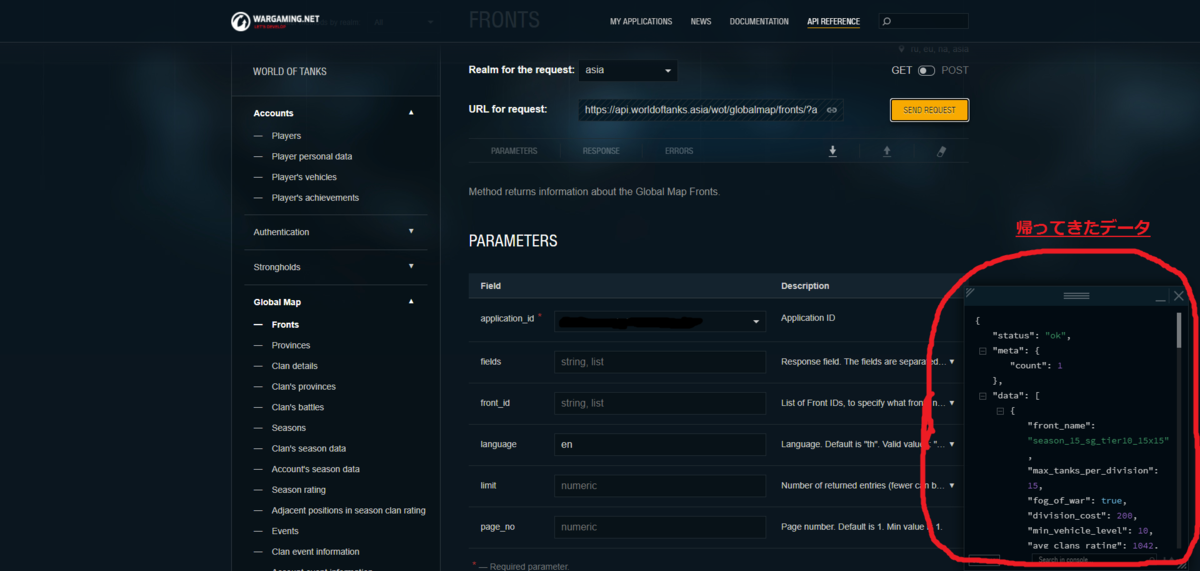Image resolution: width=1200 pixels, height=571 pixels.
Task: Click the header search input box
Action: [924, 21]
